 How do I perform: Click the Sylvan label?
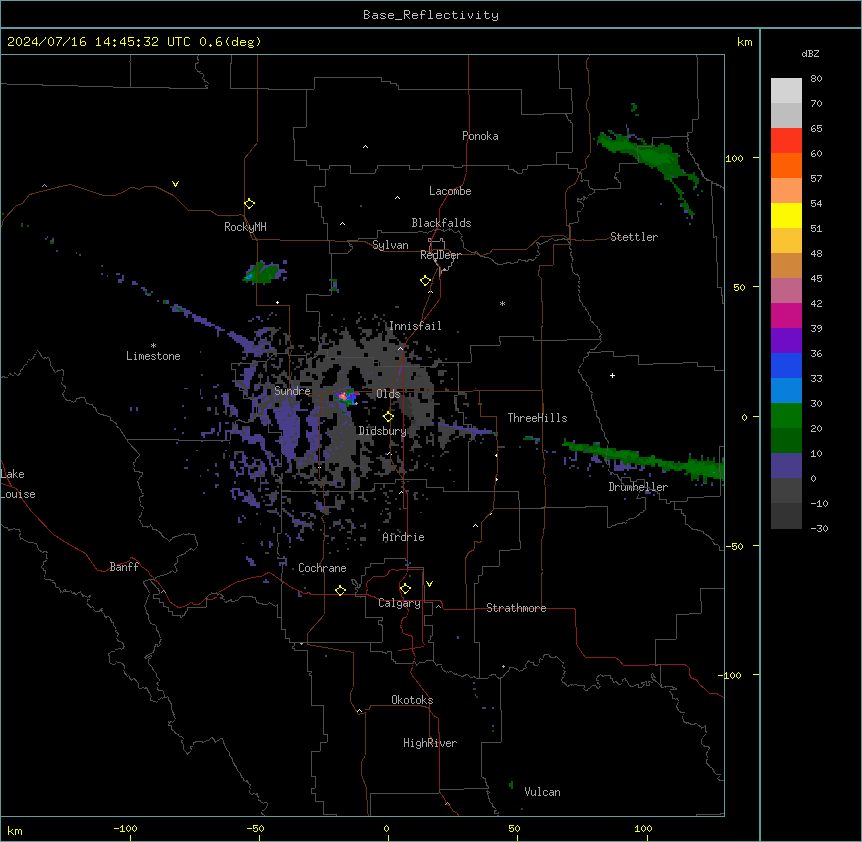click(390, 245)
